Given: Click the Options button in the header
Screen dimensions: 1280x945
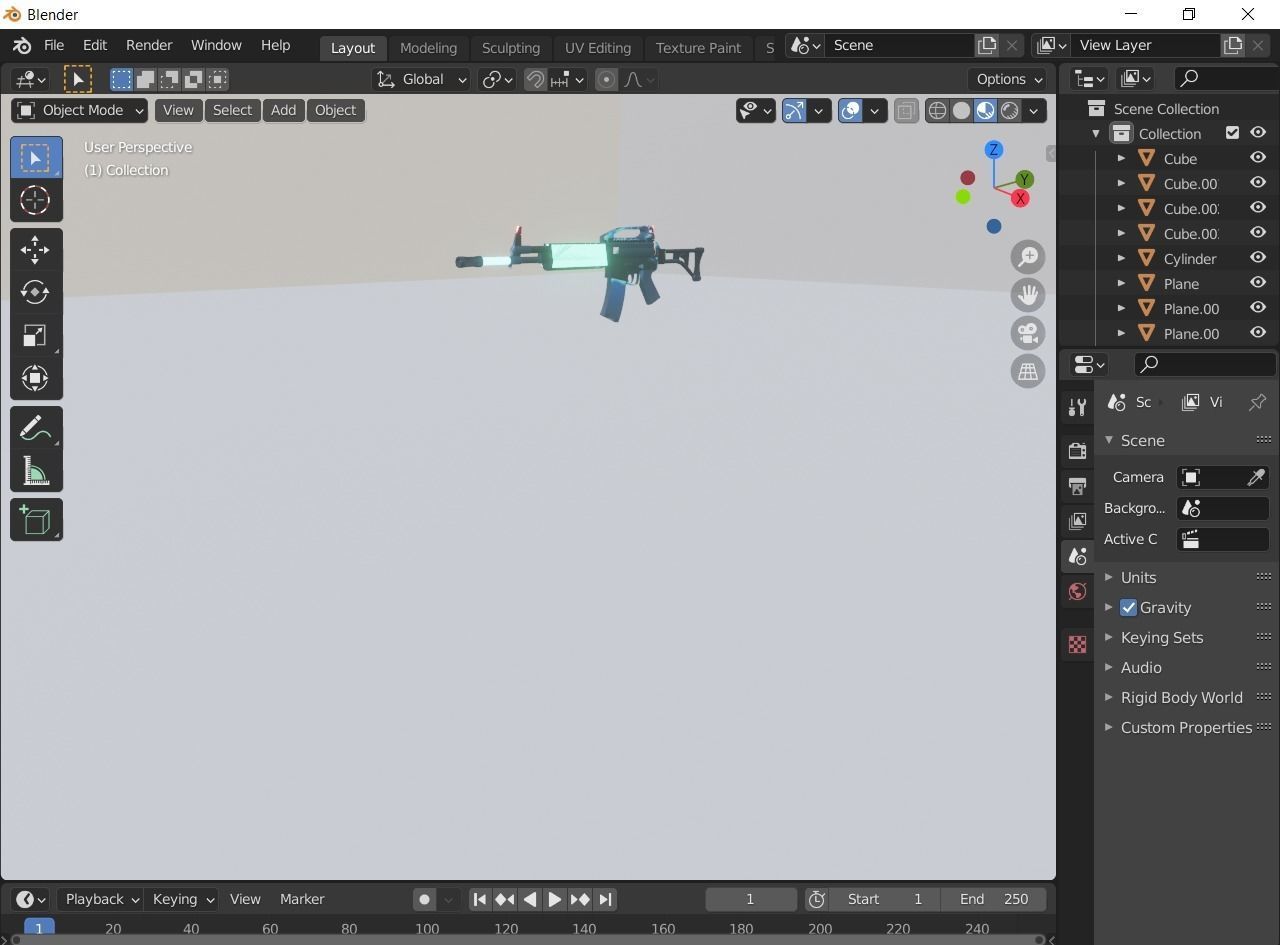Looking at the screenshot, I should pos(1005,79).
